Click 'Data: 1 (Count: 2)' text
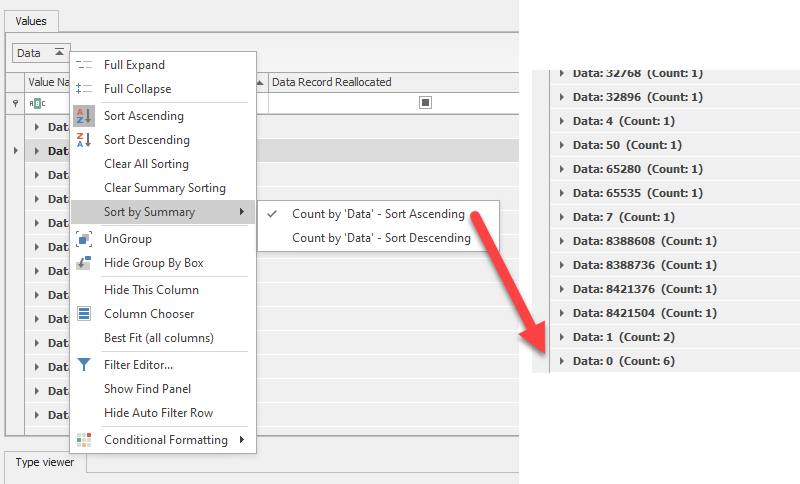Image resolution: width=800 pixels, height=484 pixels. pyautogui.click(x=623, y=337)
